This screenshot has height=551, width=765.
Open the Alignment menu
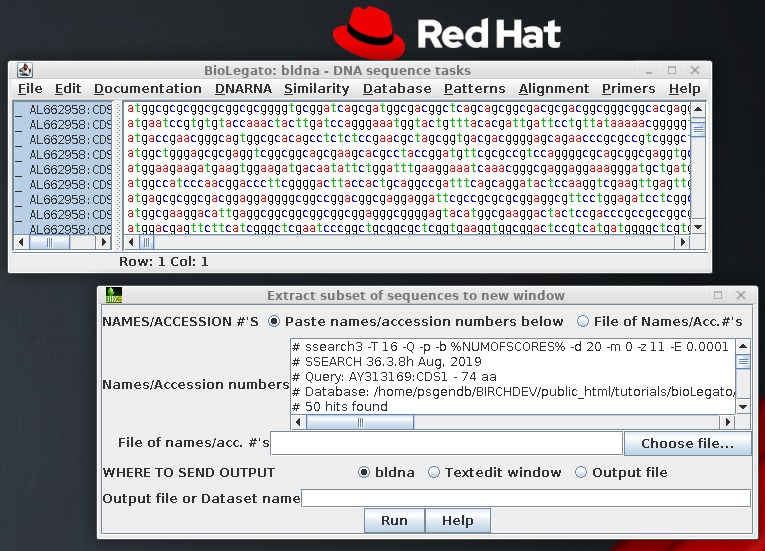pyautogui.click(x=553, y=89)
